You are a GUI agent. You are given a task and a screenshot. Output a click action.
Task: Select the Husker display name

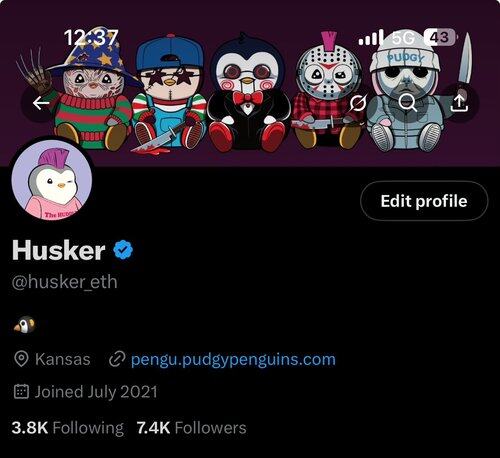click(x=59, y=250)
